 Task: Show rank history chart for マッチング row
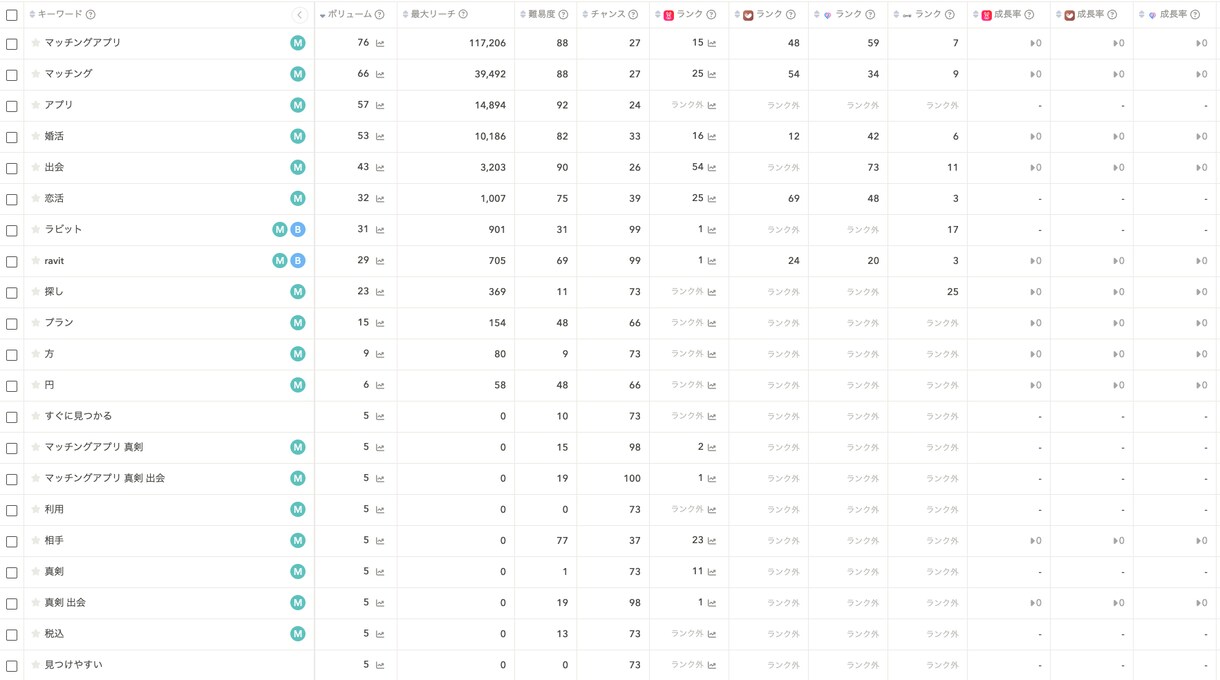tap(712, 75)
